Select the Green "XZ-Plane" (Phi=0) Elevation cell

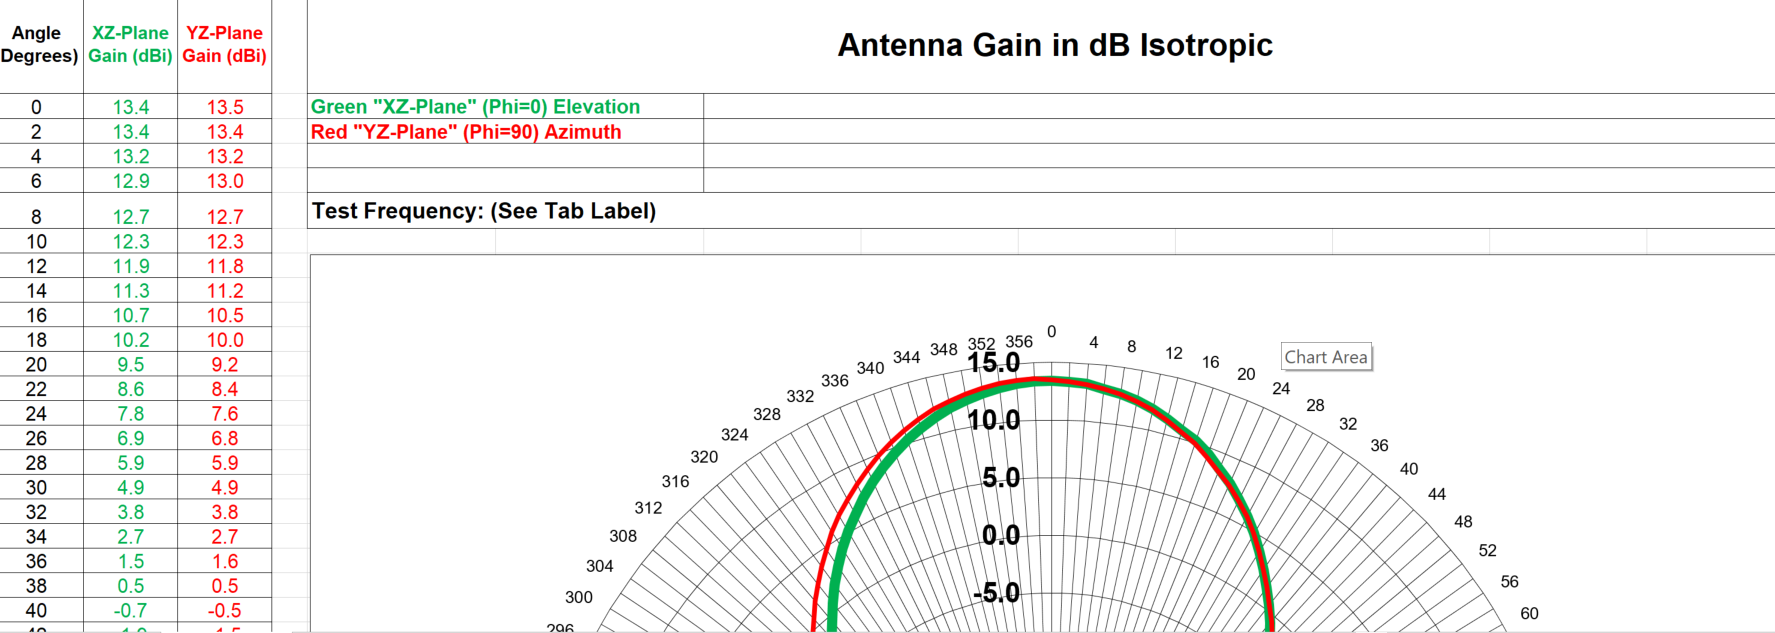[506, 107]
